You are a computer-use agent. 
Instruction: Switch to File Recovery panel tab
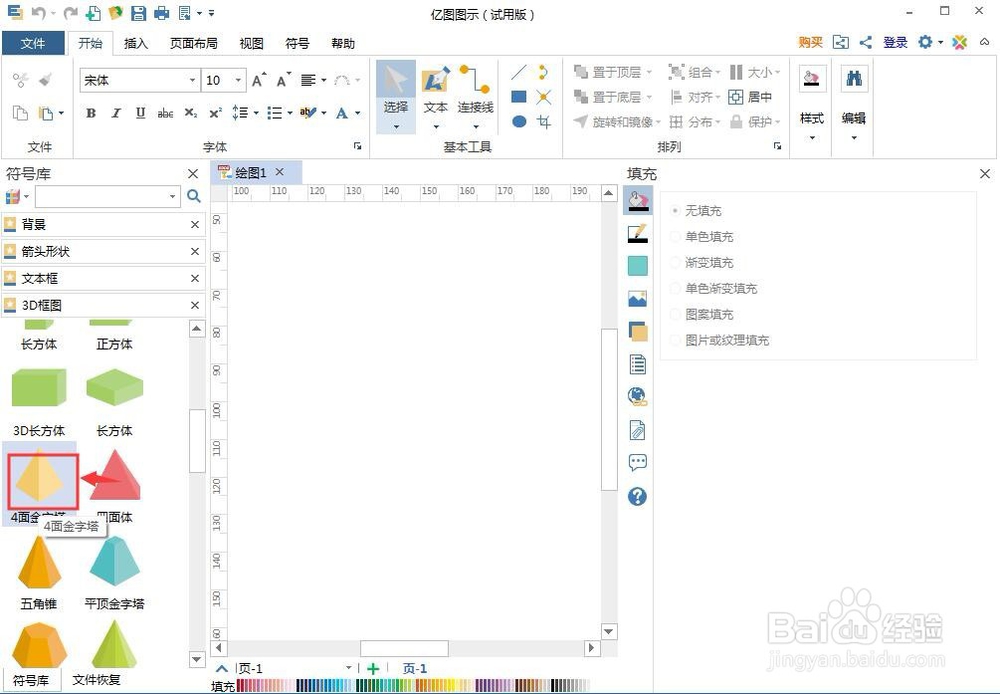pyautogui.click(x=96, y=680)
